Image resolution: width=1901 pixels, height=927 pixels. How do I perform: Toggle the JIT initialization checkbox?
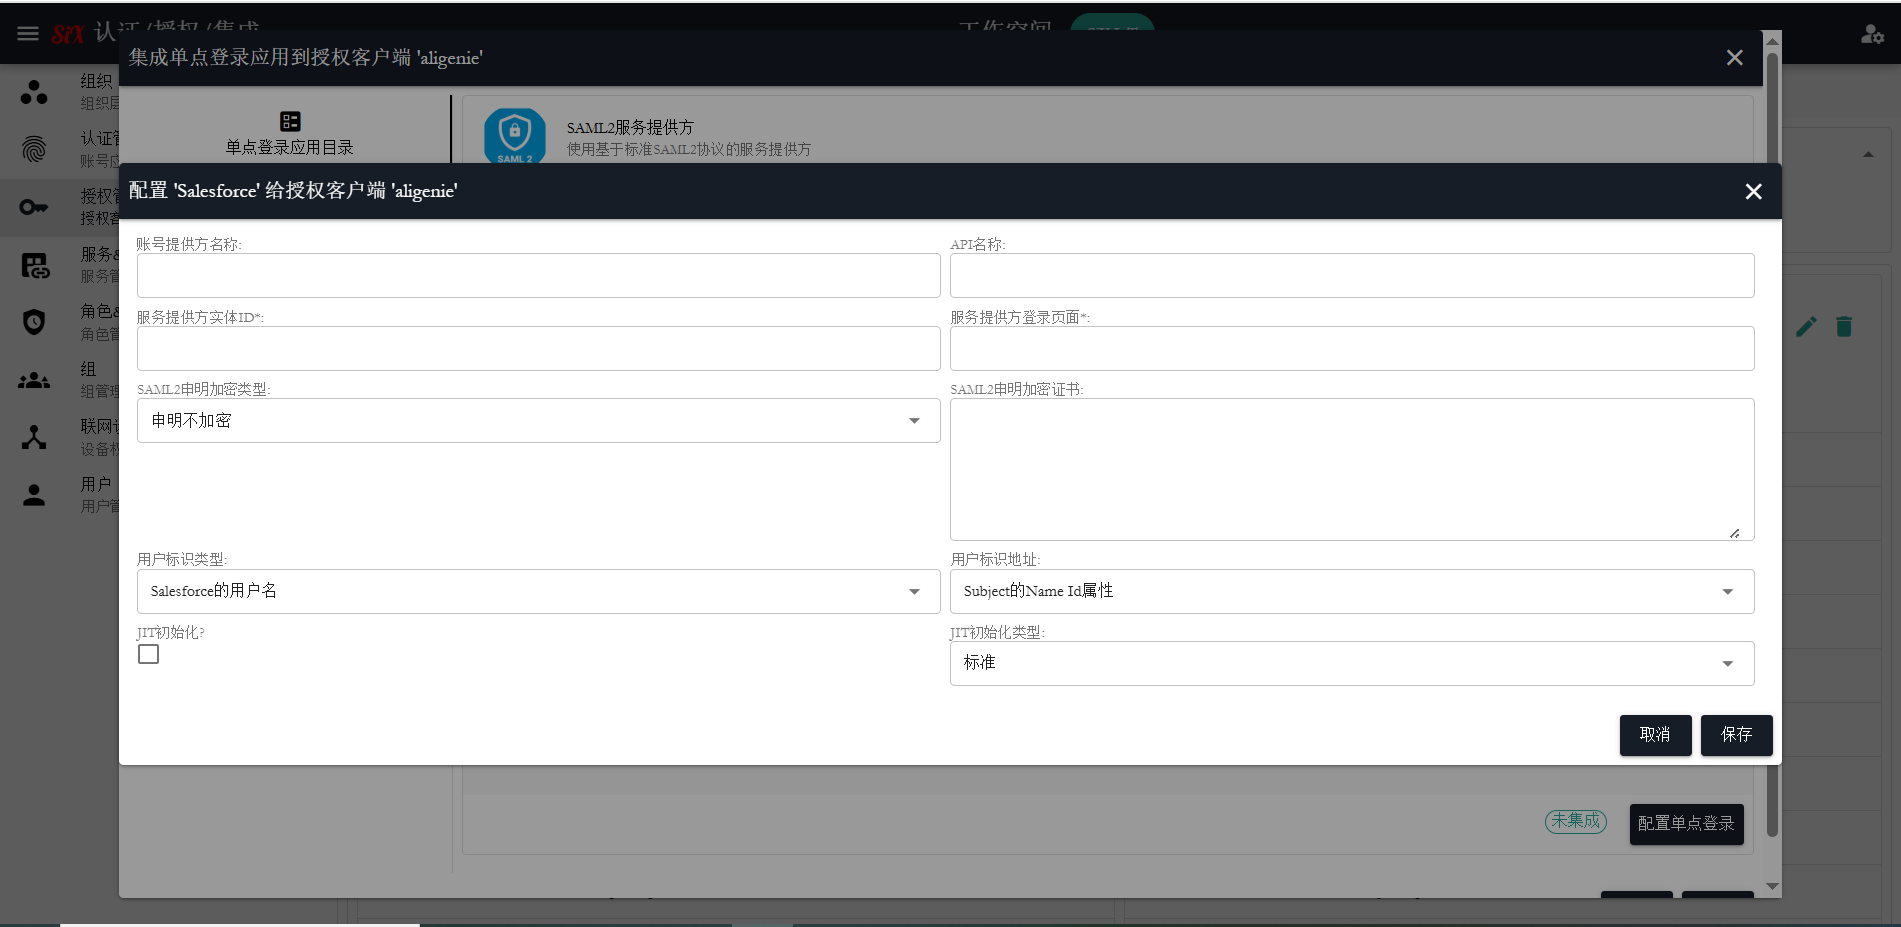pos(149,654)
